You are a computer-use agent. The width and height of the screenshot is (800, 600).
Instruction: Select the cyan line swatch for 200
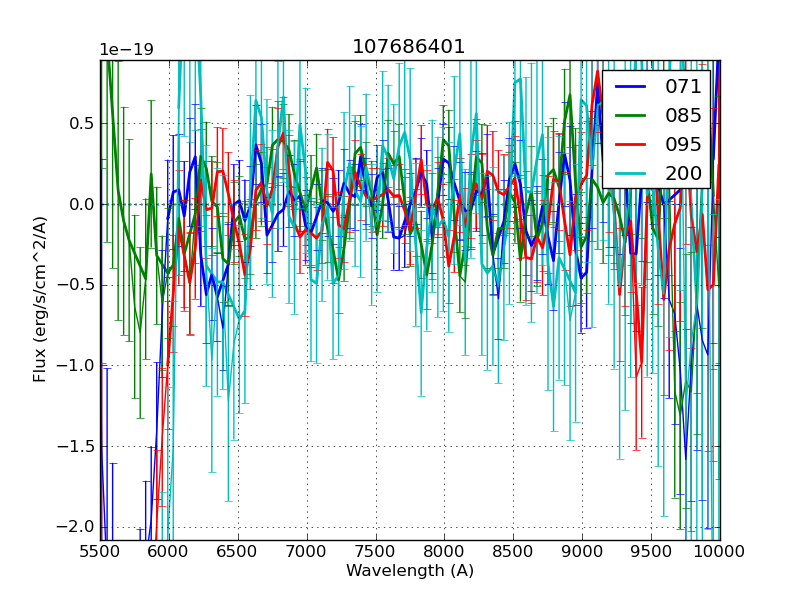pos(630,174)
